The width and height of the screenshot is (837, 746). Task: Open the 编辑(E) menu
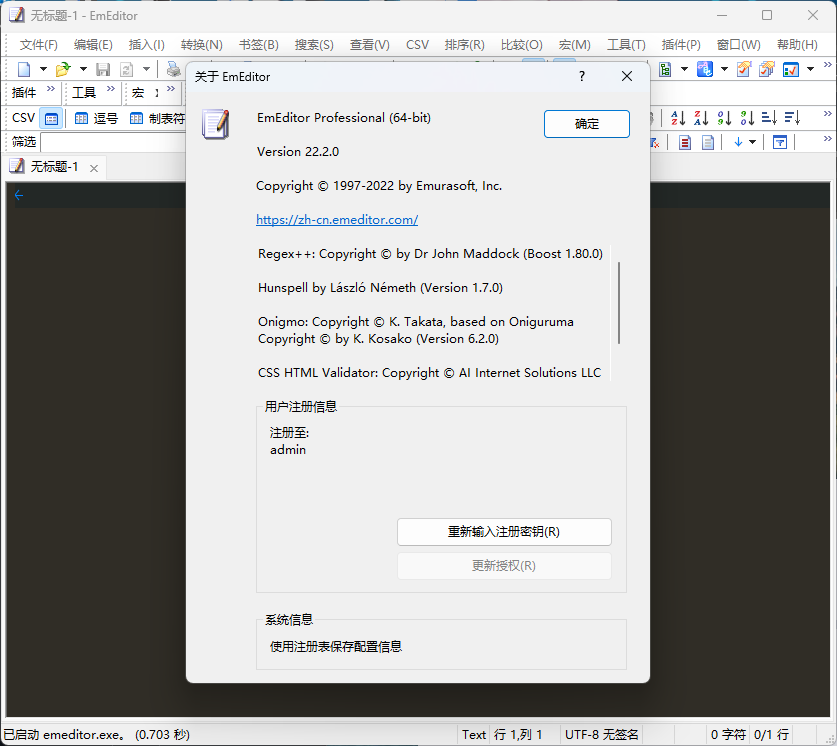click(93, 45)
